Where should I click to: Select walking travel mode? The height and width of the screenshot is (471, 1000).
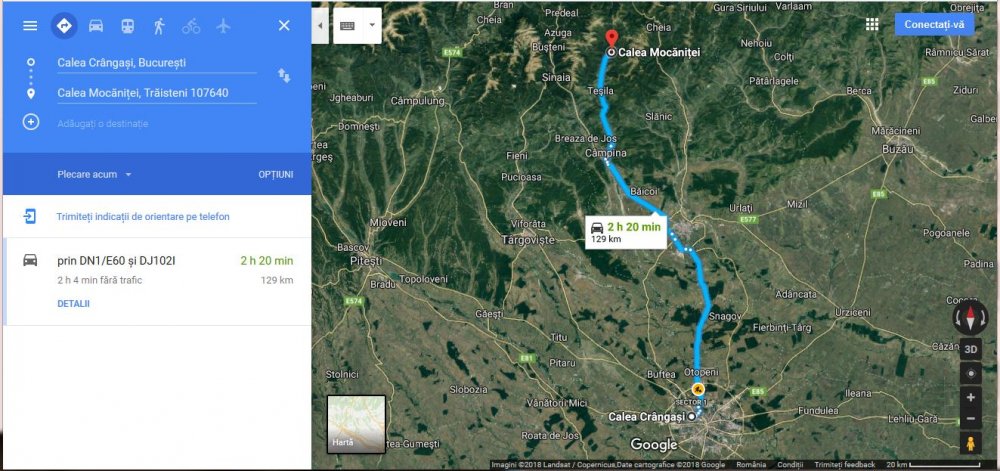click(x=159, y=25)
